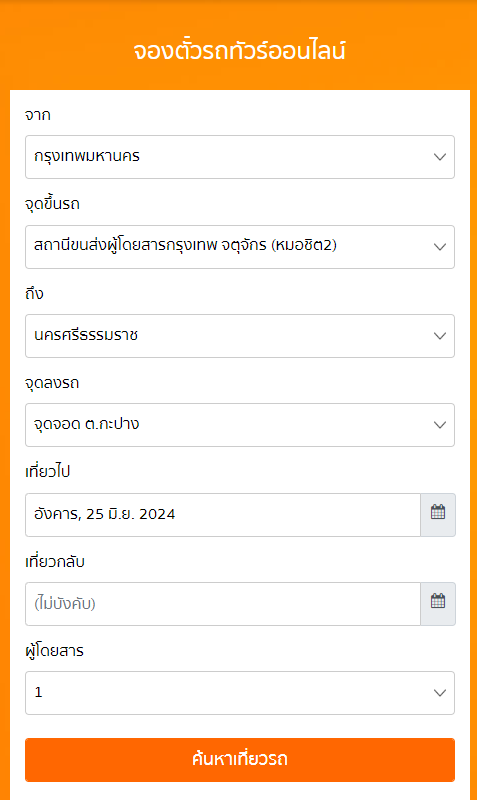Click the ค้นหาเที่ยวรถ search button
Viewport: 477px width, 800px height.
pos(240,760)
